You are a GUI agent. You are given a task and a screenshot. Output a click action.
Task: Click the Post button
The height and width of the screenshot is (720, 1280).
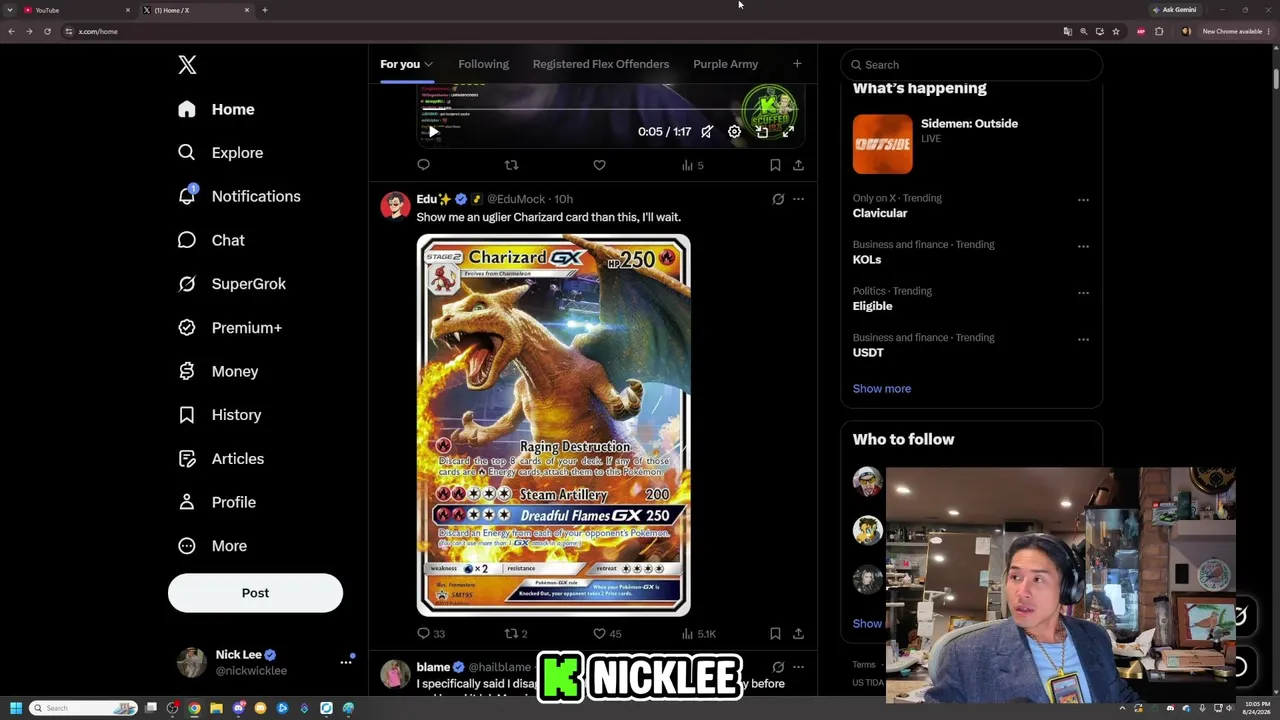[255, 593]
